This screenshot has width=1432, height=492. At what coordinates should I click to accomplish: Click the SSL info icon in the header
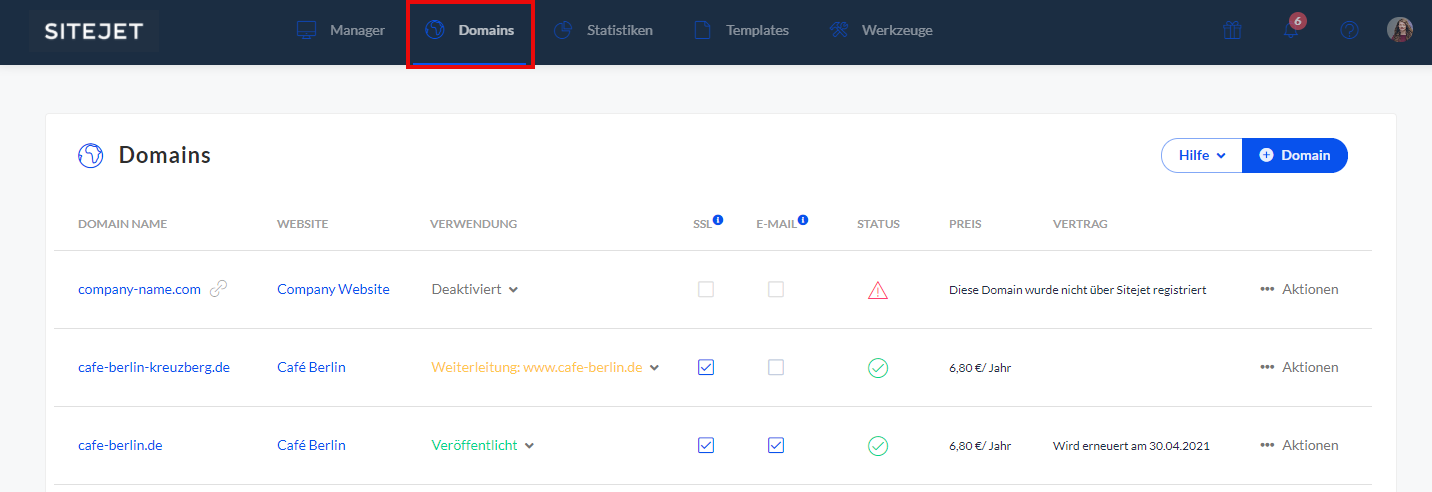click(718, 220)
